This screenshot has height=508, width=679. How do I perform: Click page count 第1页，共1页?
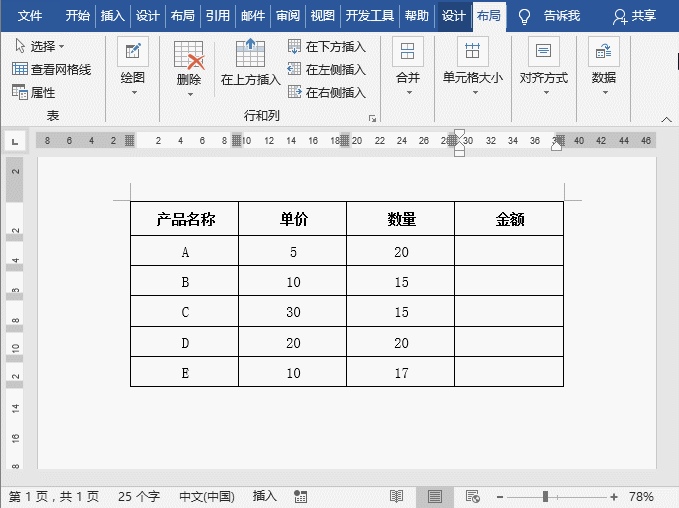54,496
